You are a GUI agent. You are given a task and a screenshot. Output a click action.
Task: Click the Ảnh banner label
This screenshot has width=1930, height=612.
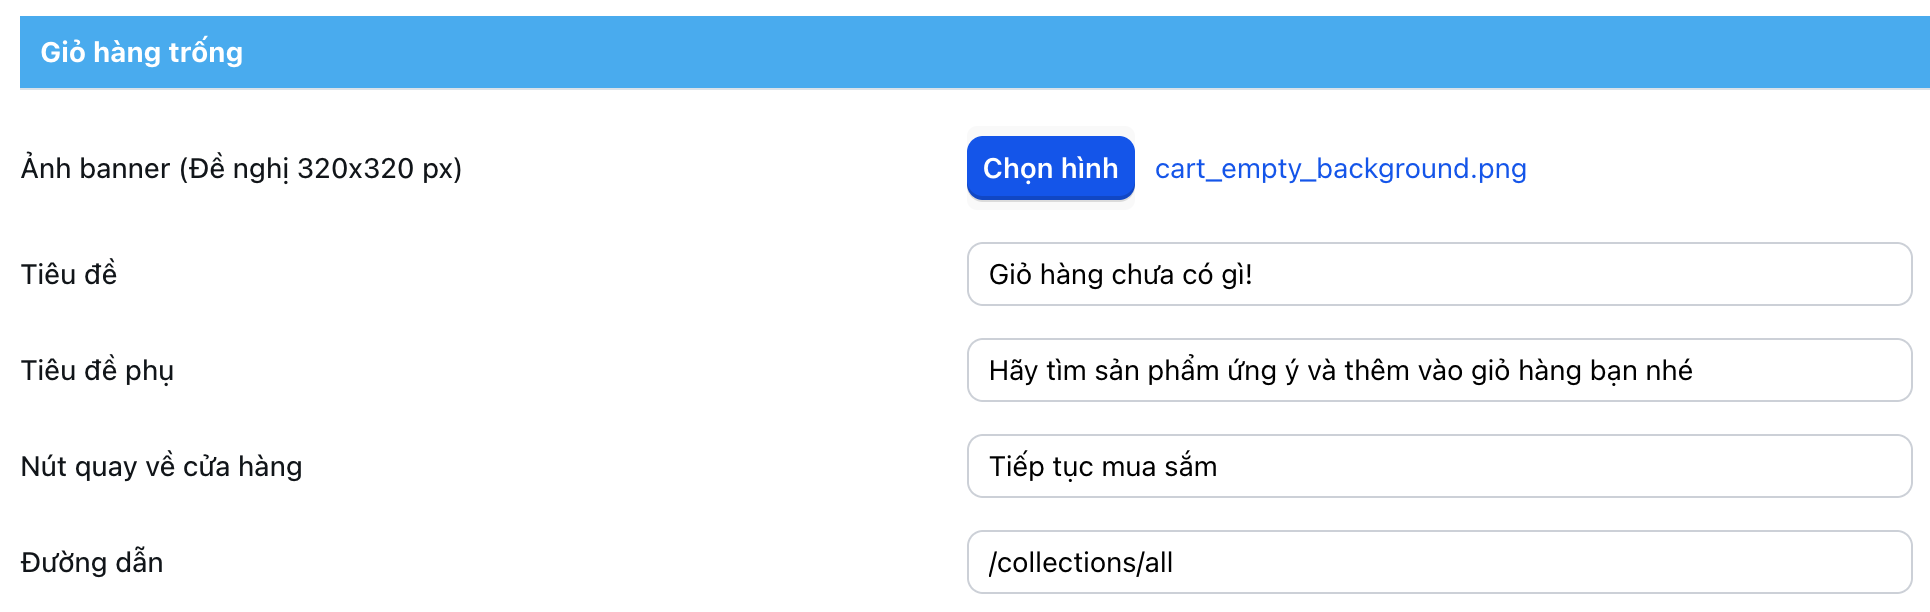tap(241, 168)
